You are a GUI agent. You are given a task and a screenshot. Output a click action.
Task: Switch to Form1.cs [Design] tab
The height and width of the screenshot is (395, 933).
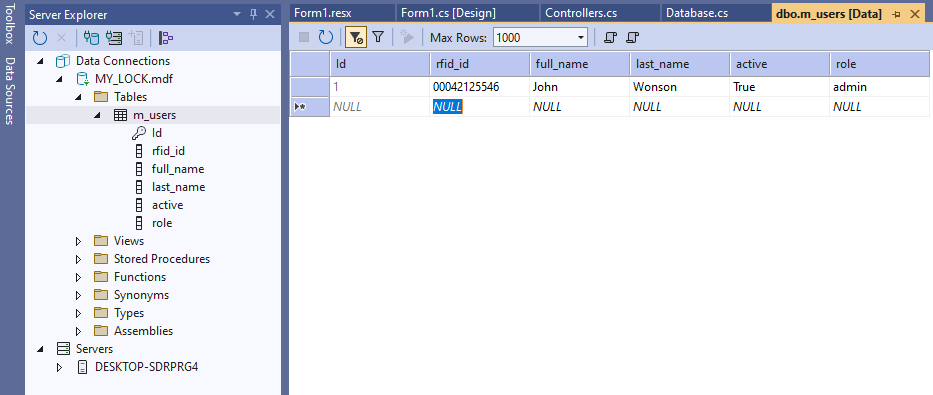(449, 13)
